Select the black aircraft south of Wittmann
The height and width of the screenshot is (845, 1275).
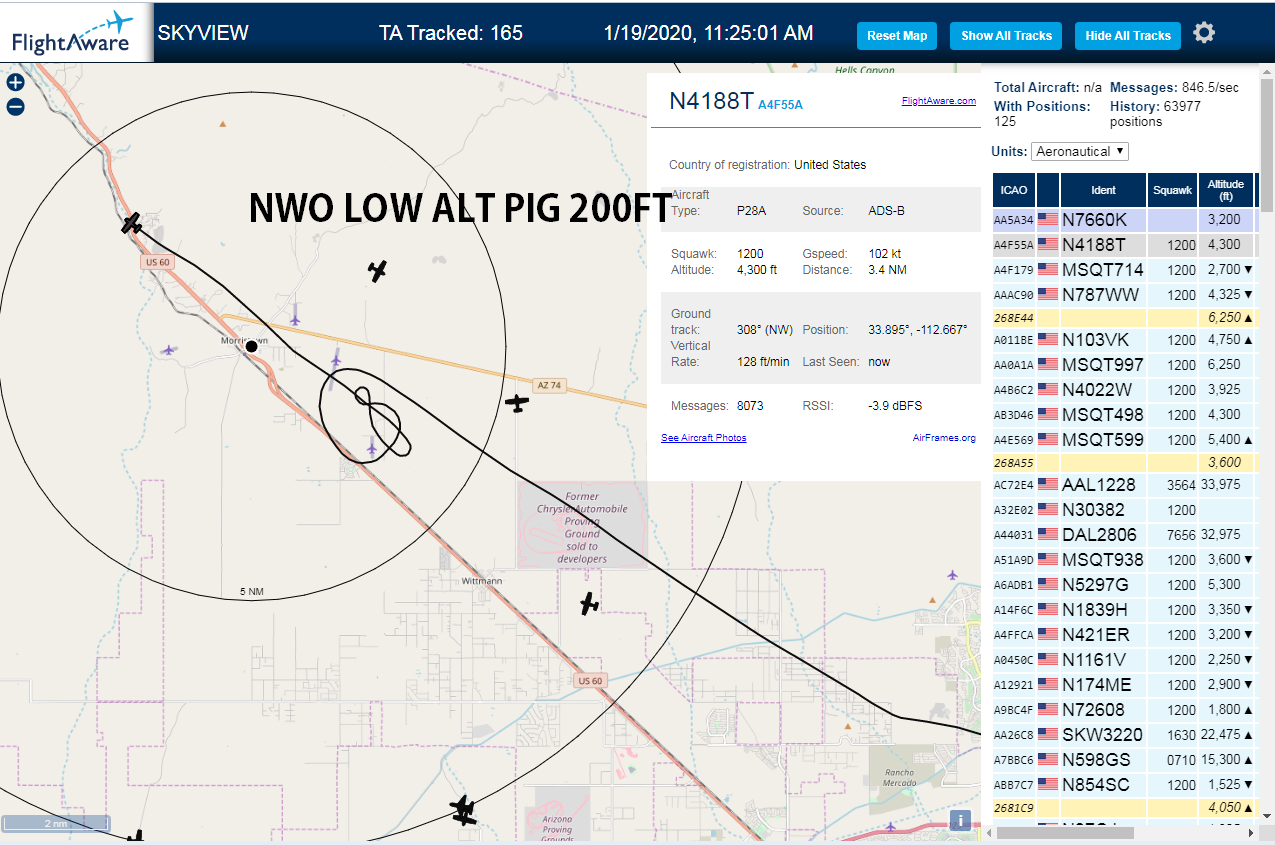[x=590, y=603]
